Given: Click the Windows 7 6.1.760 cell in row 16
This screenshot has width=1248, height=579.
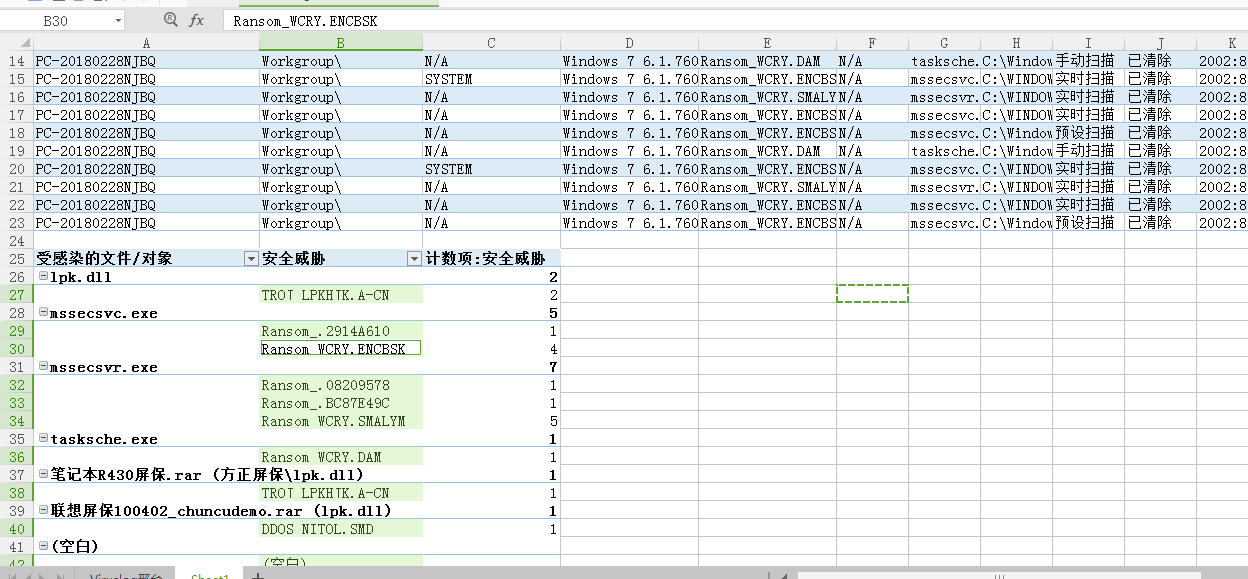Looking at the screenshot, I should tap(629, 97).
